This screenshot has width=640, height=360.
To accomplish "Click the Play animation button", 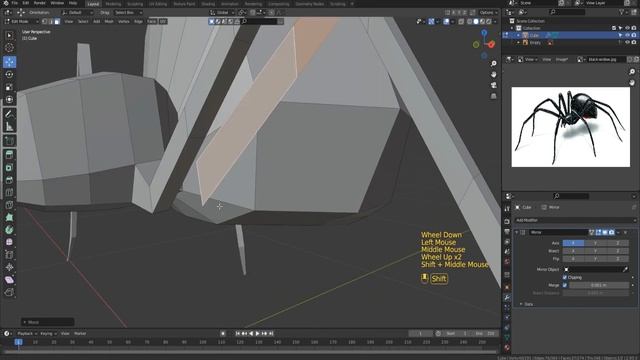I will (x=258, y=333).
